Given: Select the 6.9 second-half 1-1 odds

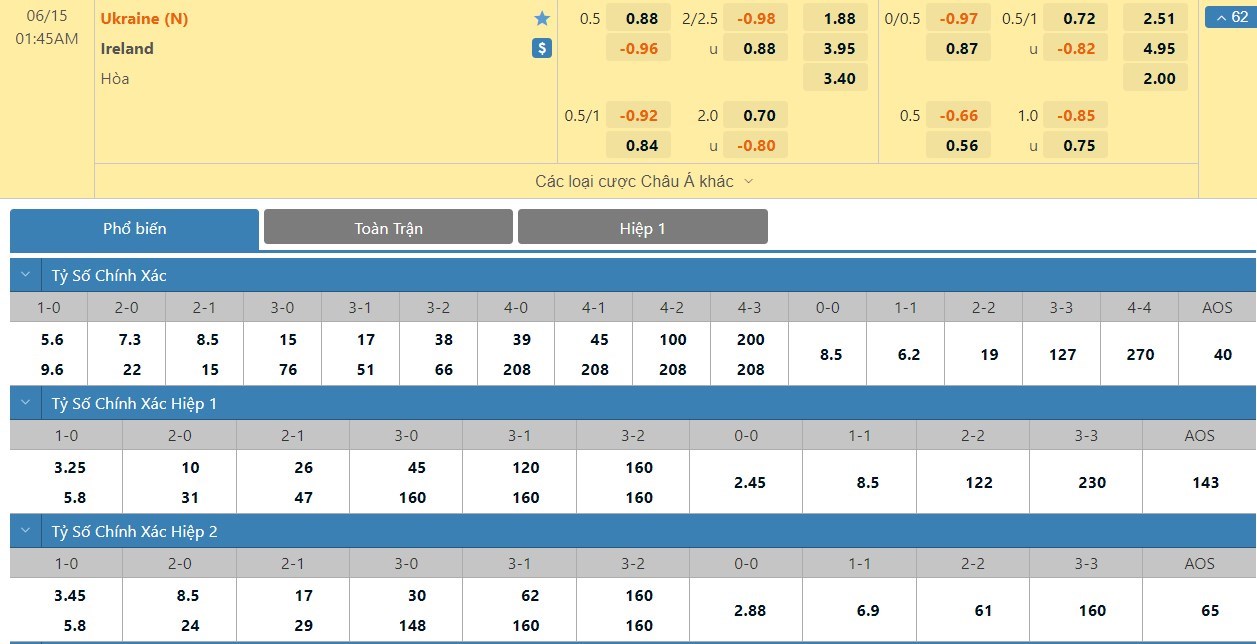Looking at the screenshot, I should (x=859, y=610).
